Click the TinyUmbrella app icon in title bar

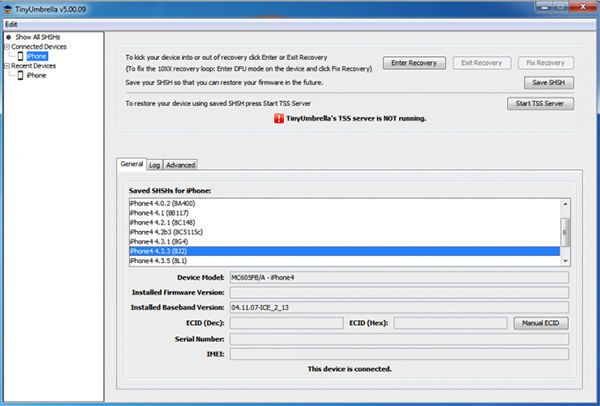8,8
